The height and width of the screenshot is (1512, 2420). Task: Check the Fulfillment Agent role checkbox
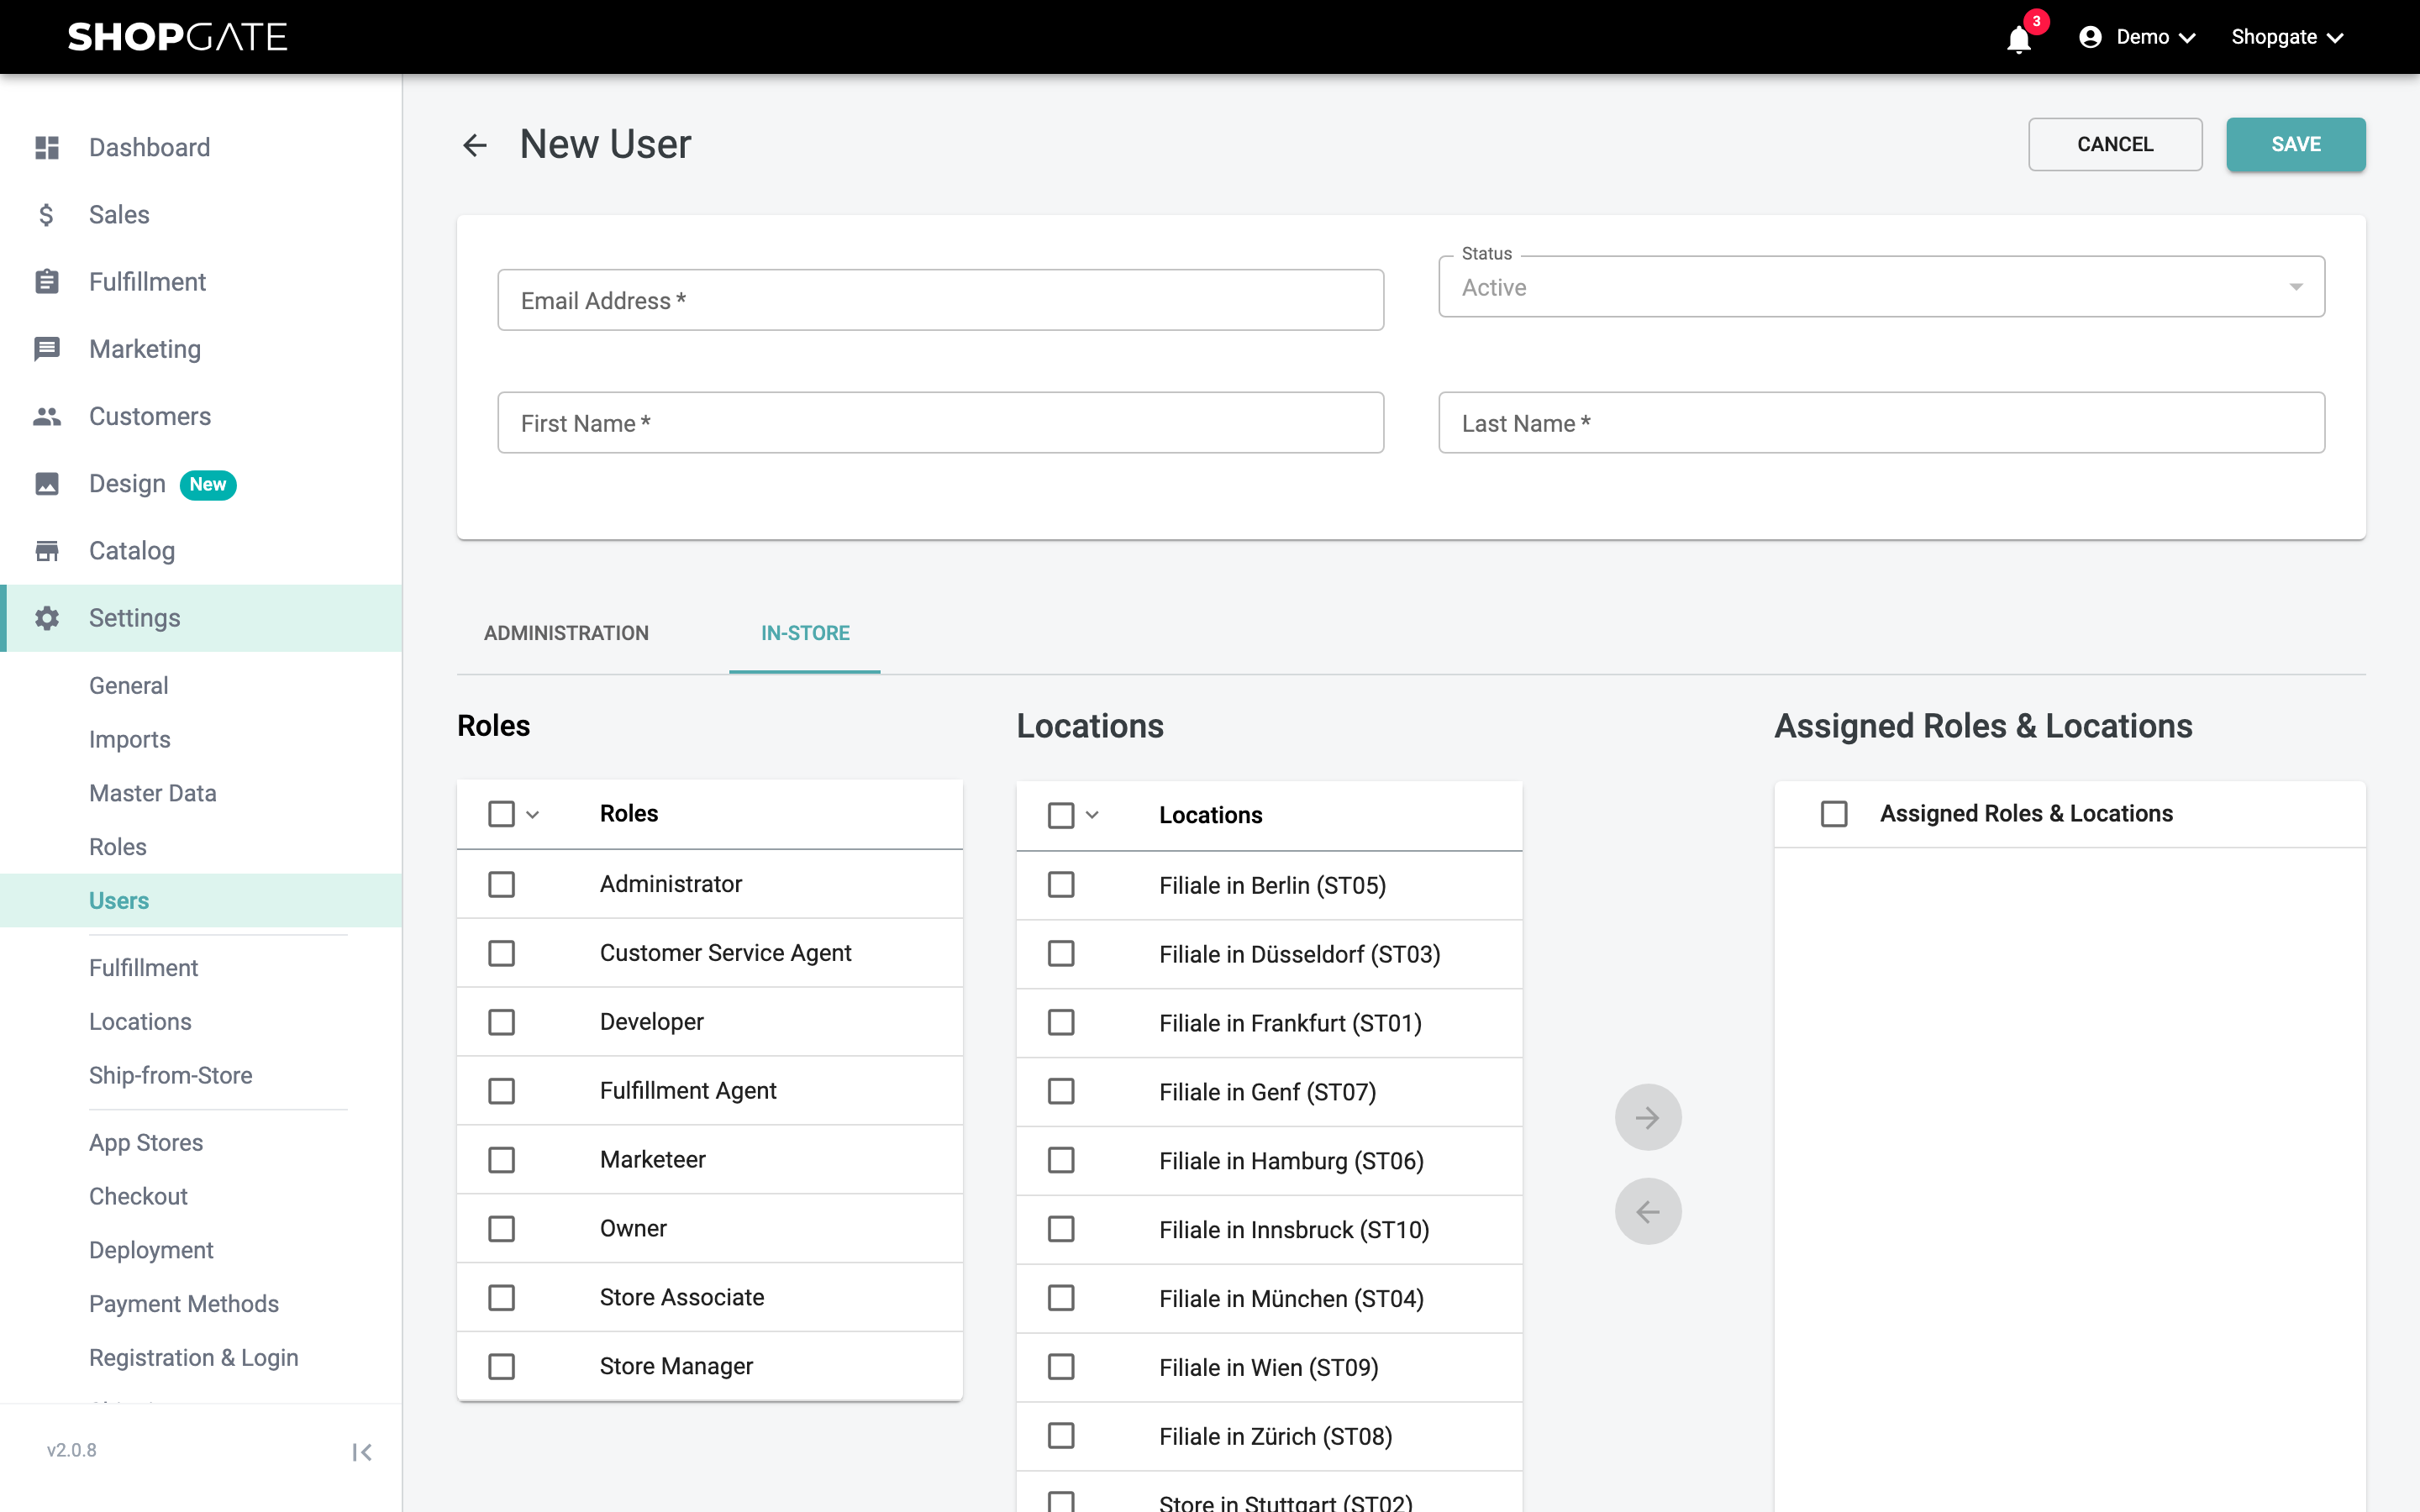coord(502,1091)
